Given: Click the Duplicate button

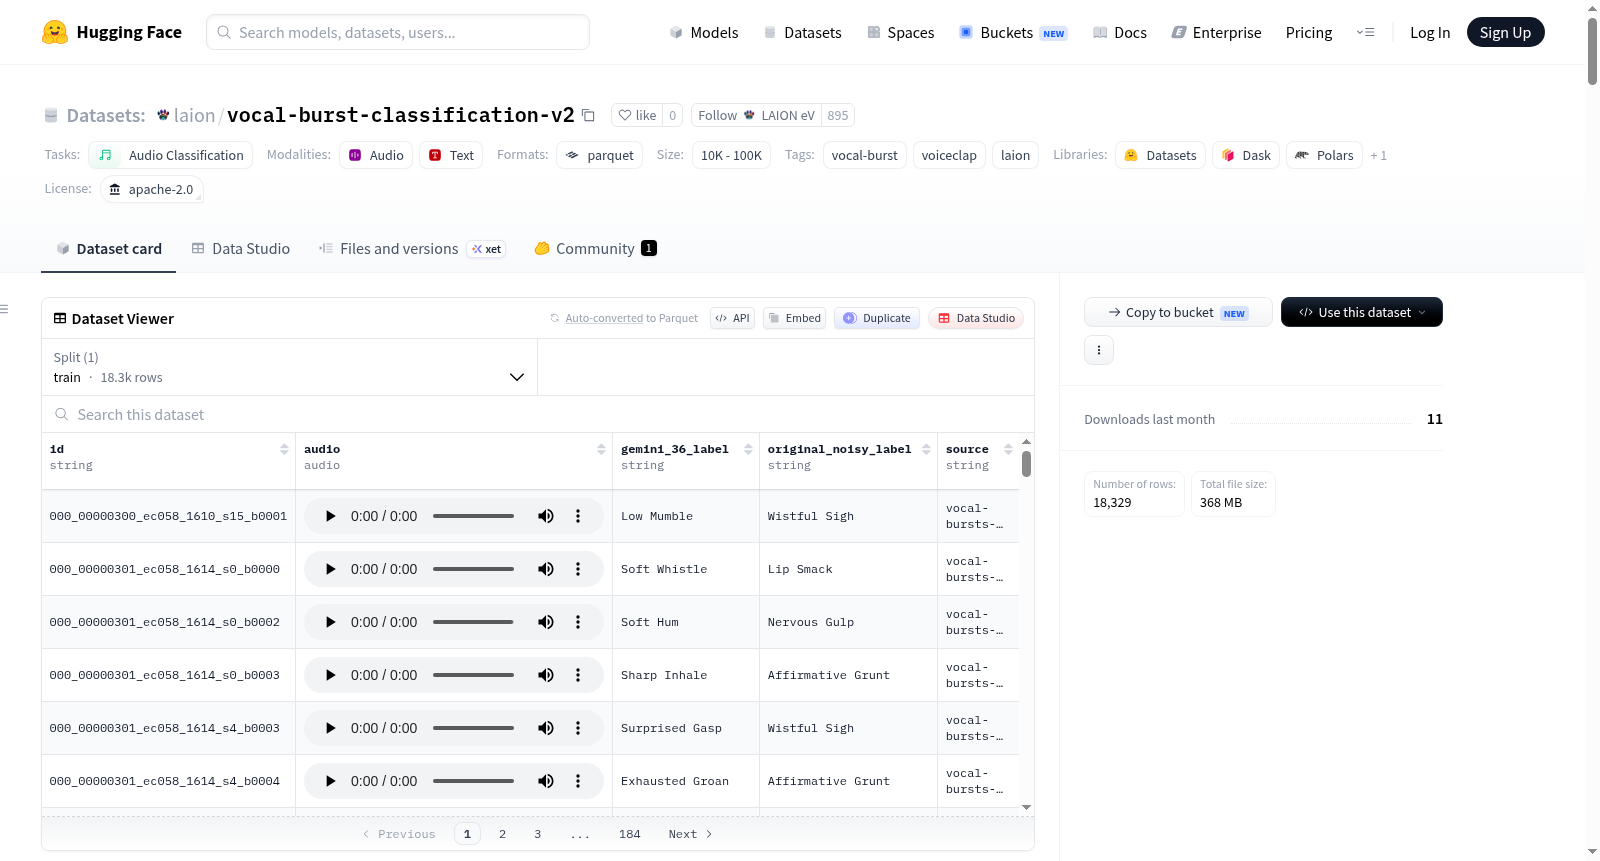Looking at the screenshot, I should (877, 318).
